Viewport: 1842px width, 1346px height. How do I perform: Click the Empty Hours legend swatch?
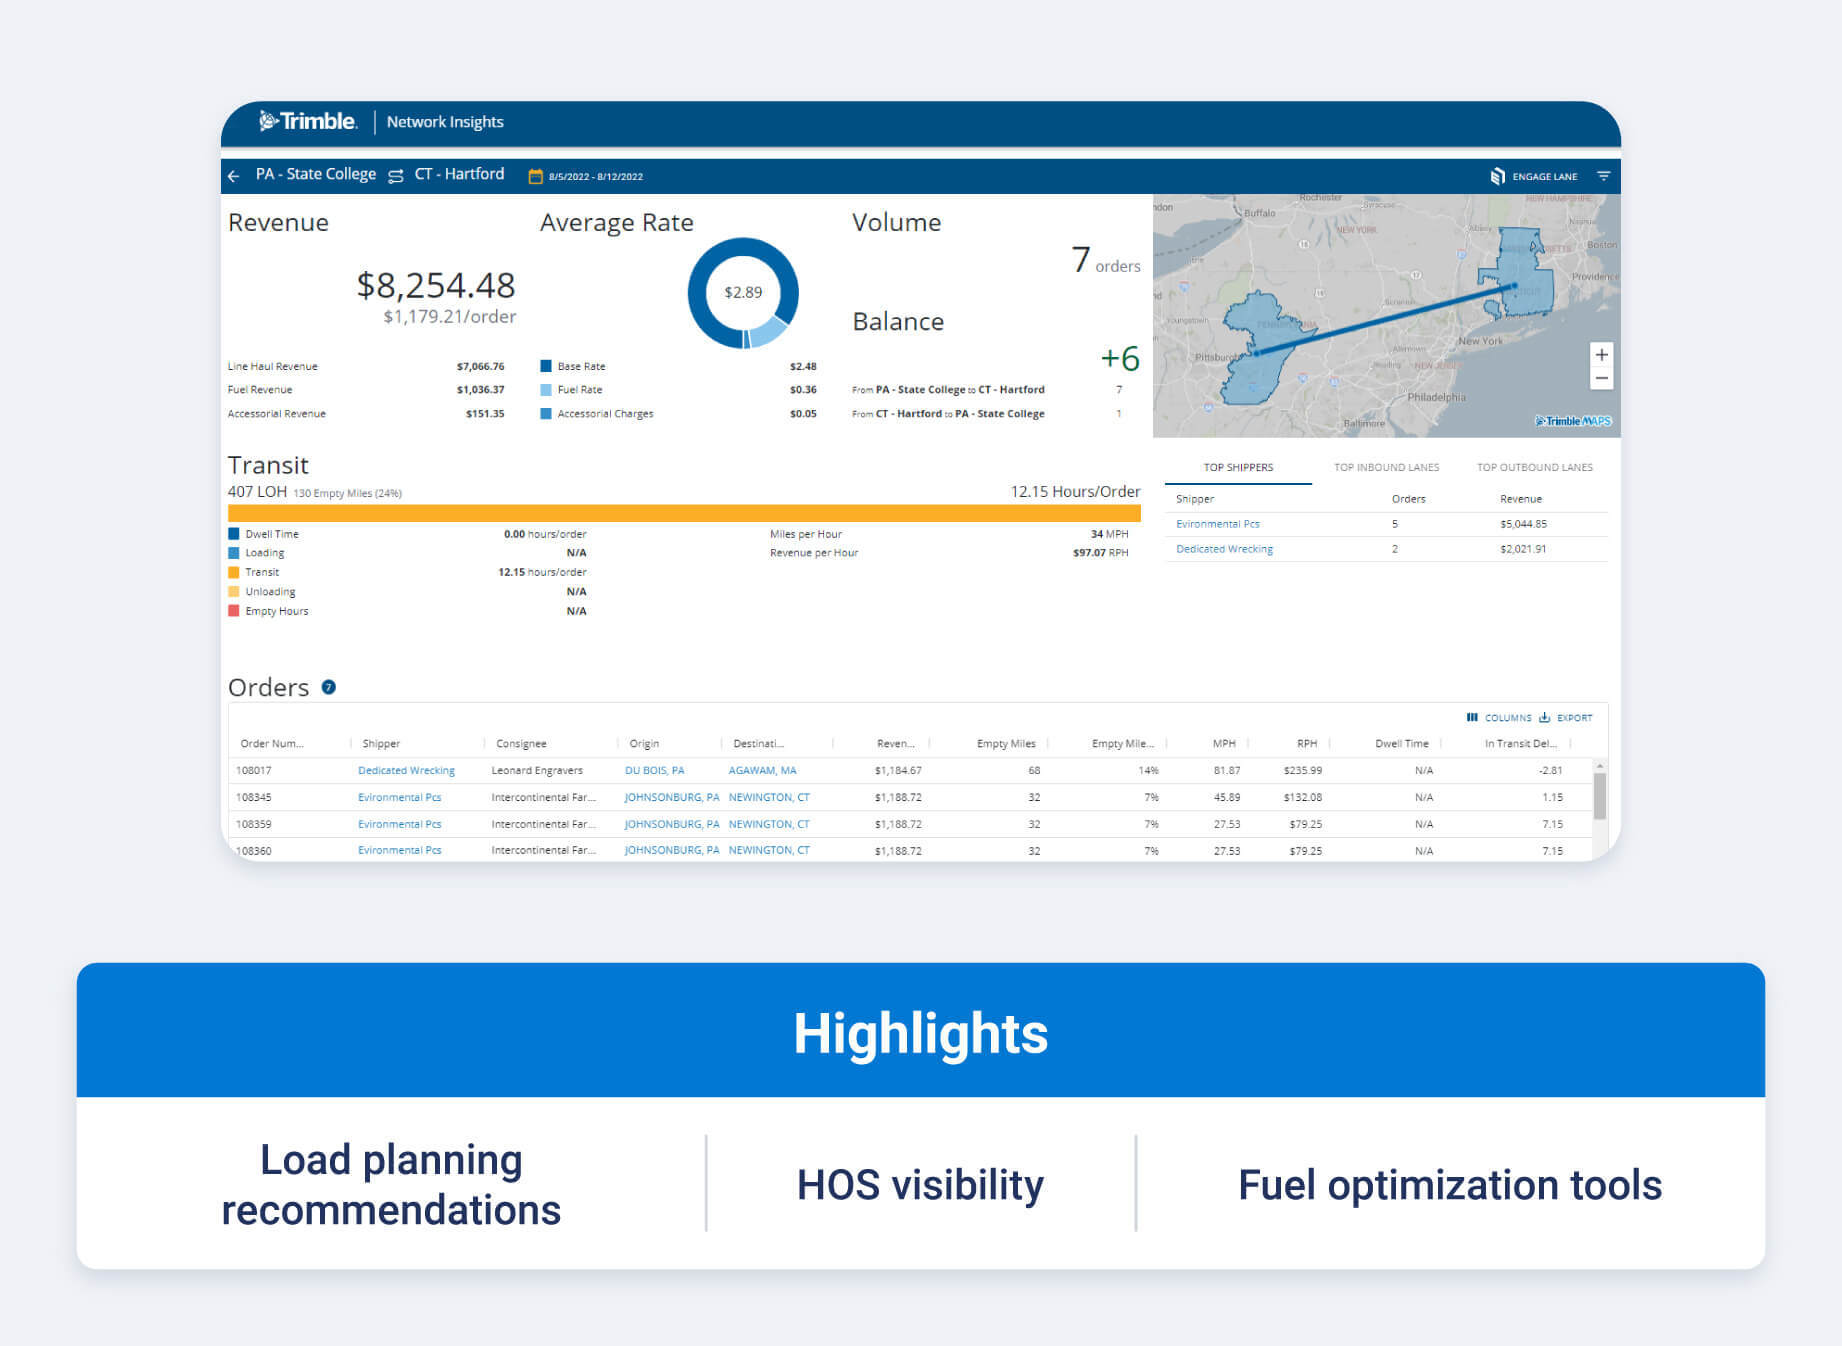234,611
